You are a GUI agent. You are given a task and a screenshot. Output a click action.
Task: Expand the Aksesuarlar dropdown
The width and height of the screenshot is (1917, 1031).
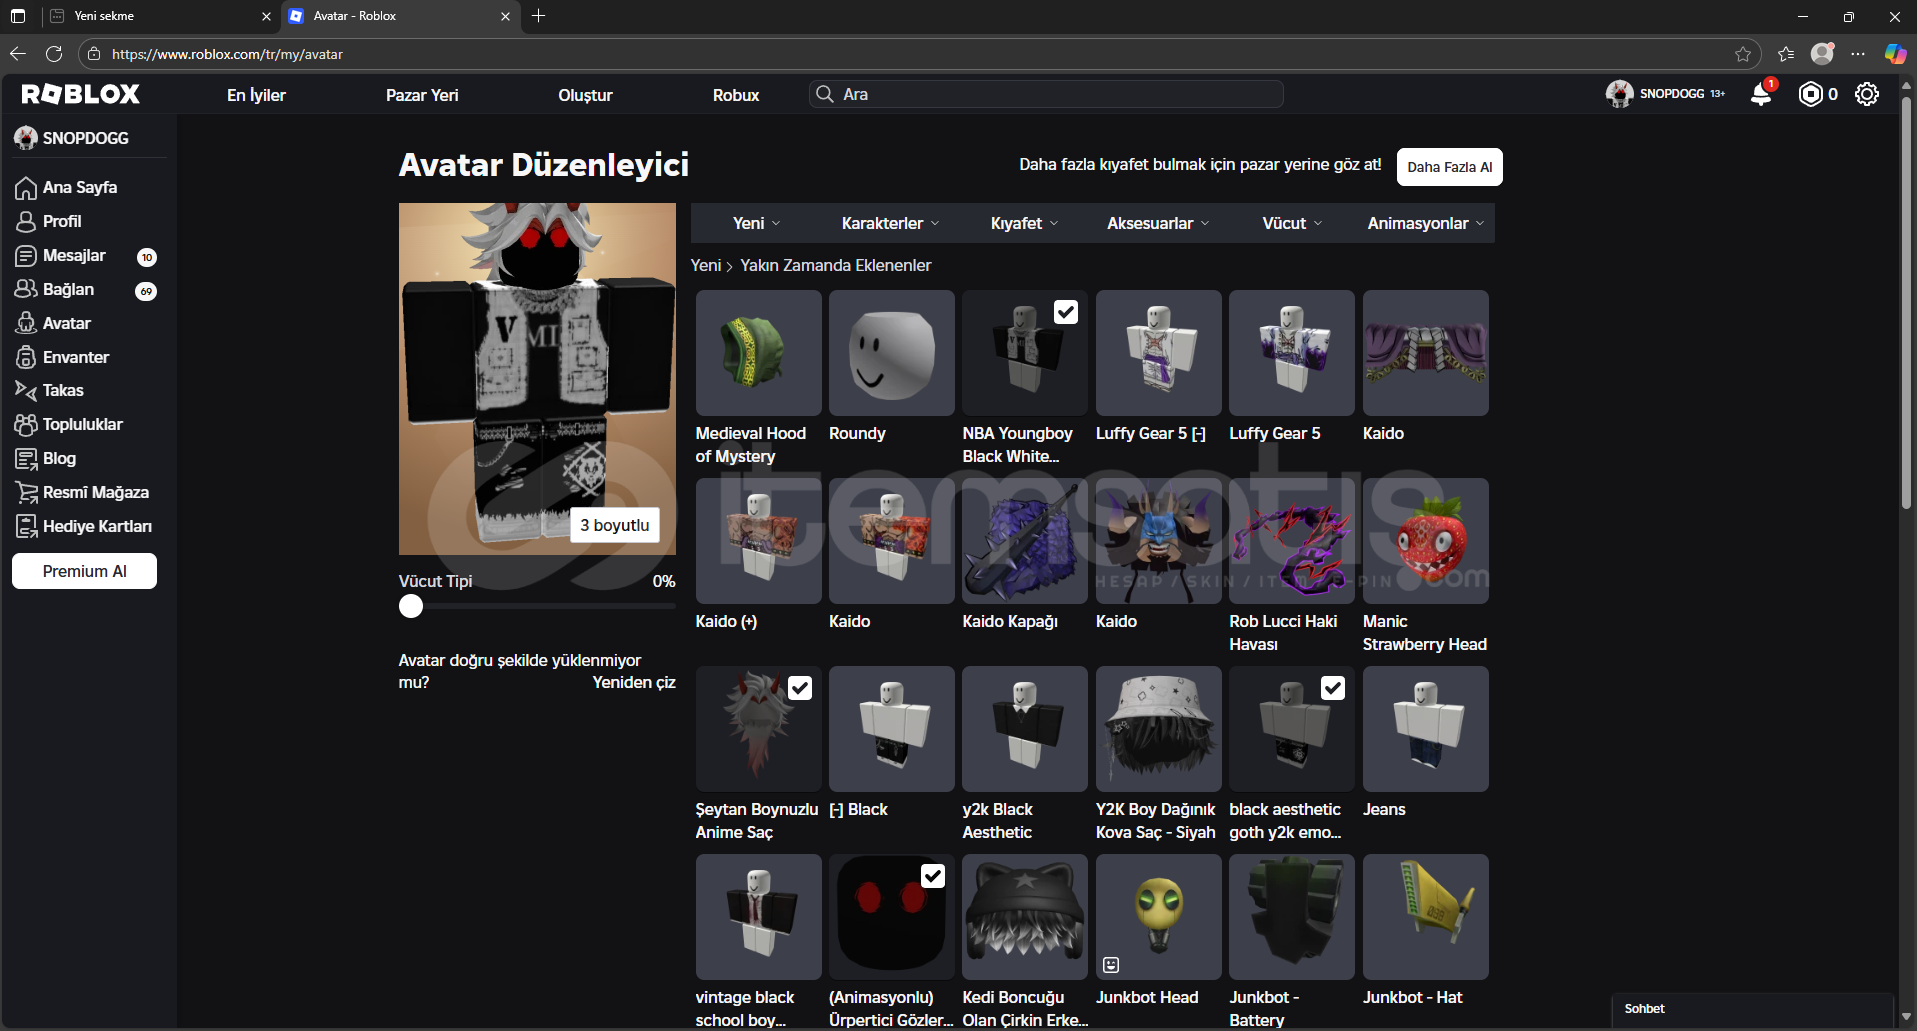tap(1158, 223)
